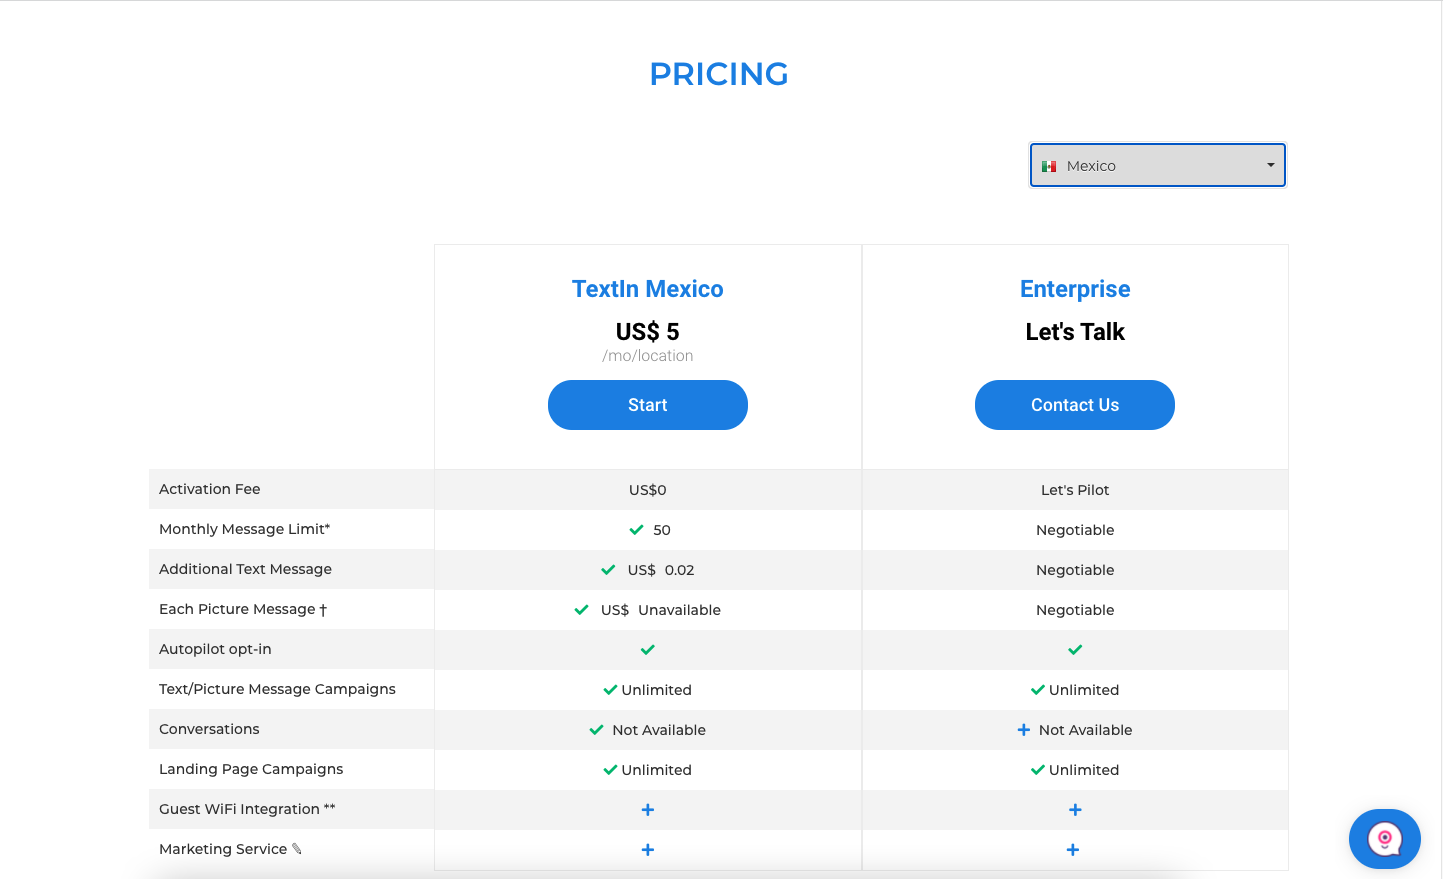Click the Enterprise Conversations Not Available text

(x=1086, y=730)
